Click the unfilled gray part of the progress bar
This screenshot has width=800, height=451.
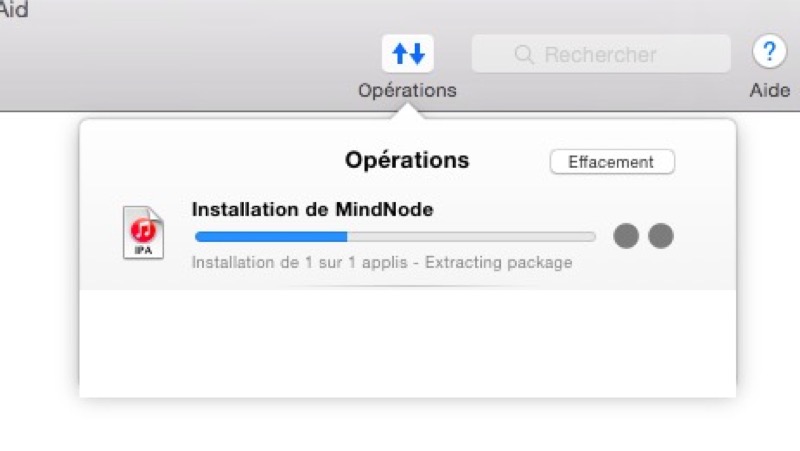coord(470,237)
